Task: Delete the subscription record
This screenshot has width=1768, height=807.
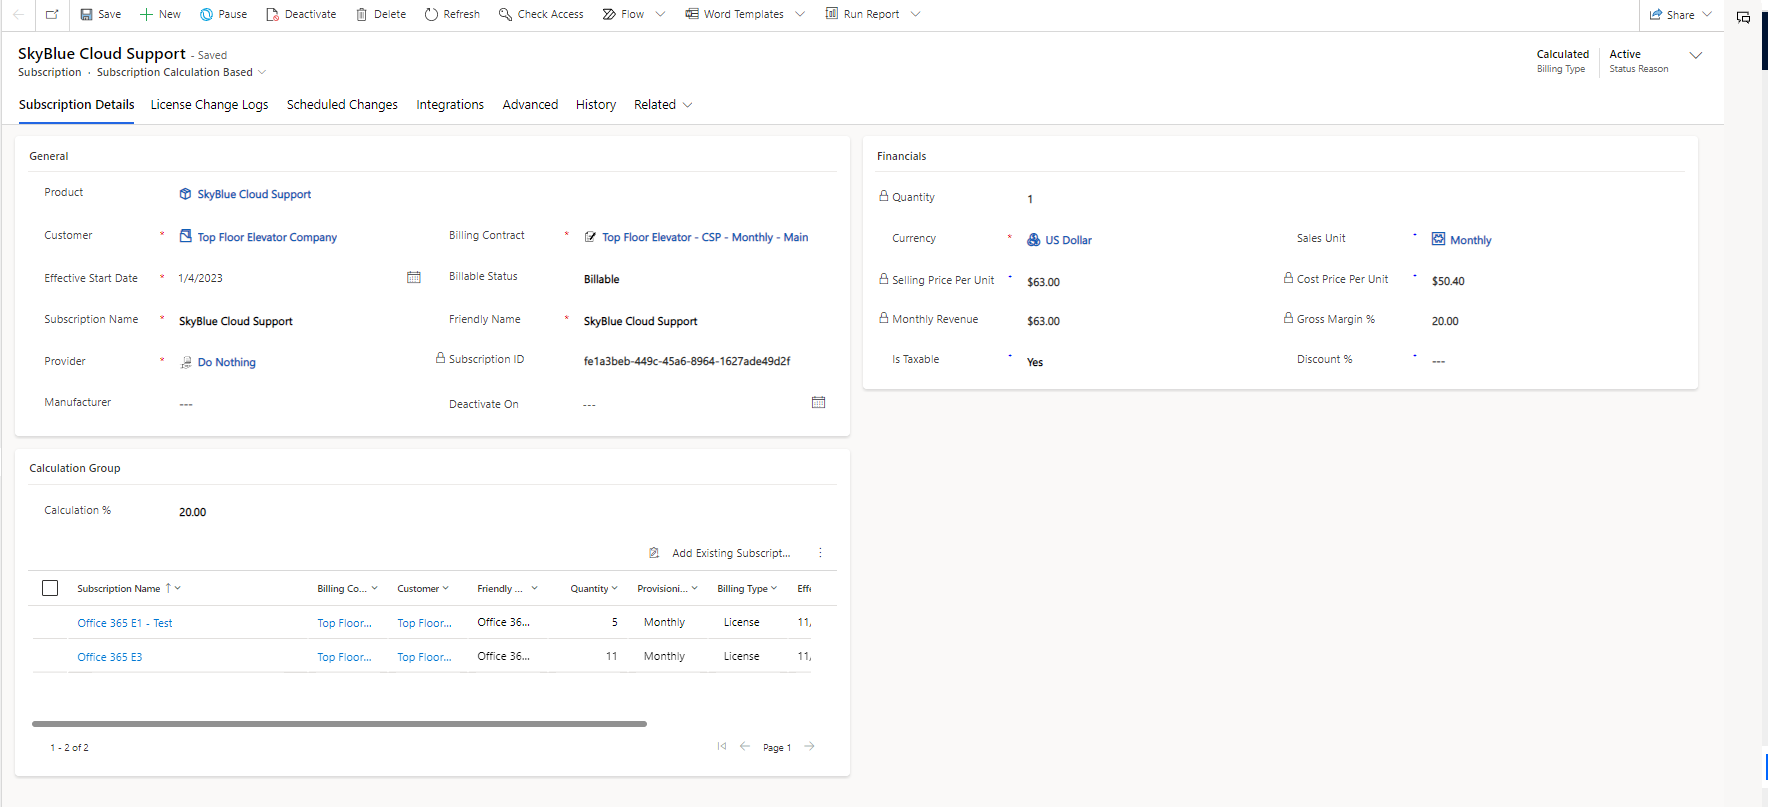Action: tap(381, 14)
